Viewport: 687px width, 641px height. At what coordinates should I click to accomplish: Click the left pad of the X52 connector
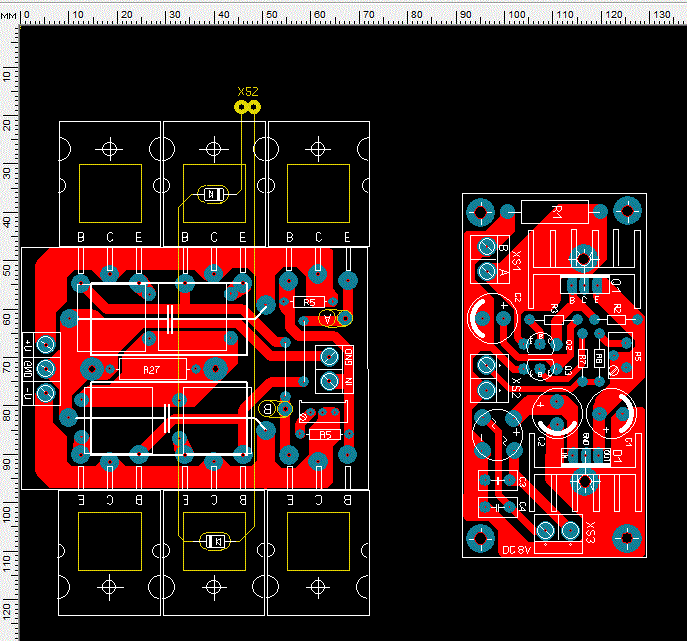click(241, 107)
